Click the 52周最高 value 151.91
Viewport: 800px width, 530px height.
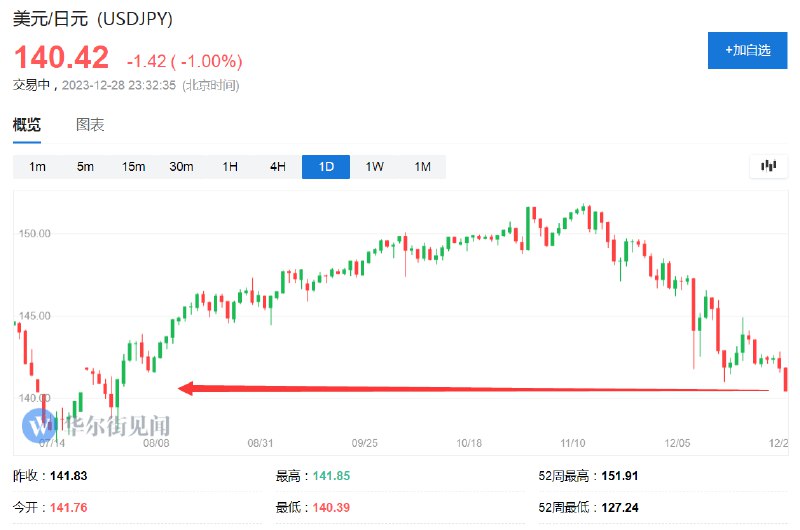point(620,476)
